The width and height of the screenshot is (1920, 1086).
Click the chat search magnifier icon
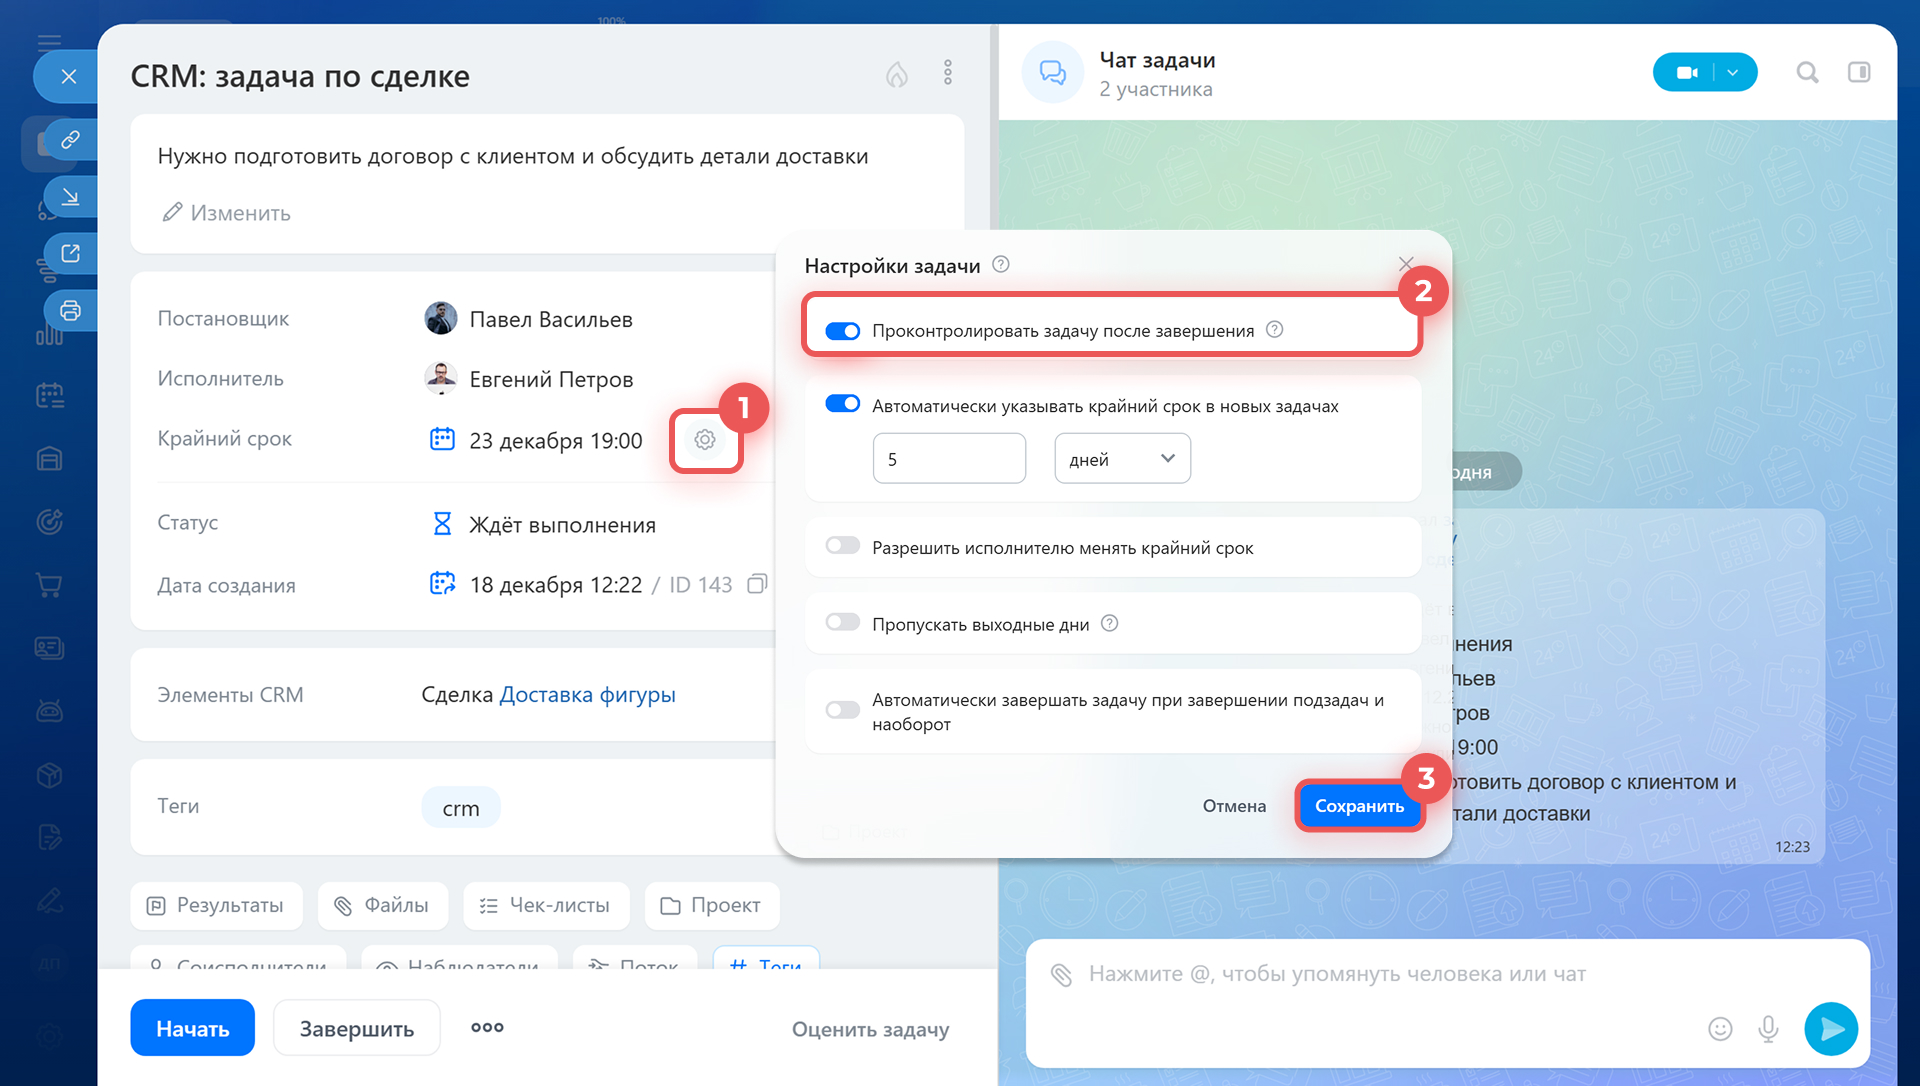pyautogui.click(x=1806, y=73)
